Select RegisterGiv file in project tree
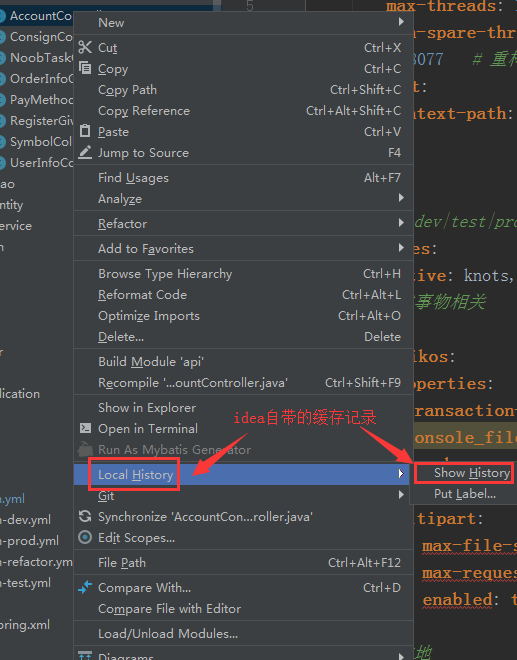This screenshot has width=517, height=660. tap(41, 121)
